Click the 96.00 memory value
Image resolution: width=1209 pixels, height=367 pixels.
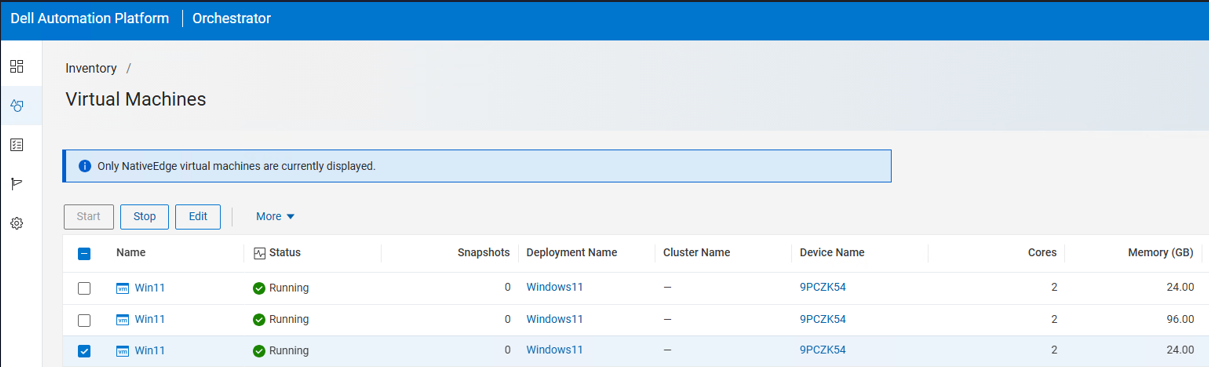[x=1180, y=320]
